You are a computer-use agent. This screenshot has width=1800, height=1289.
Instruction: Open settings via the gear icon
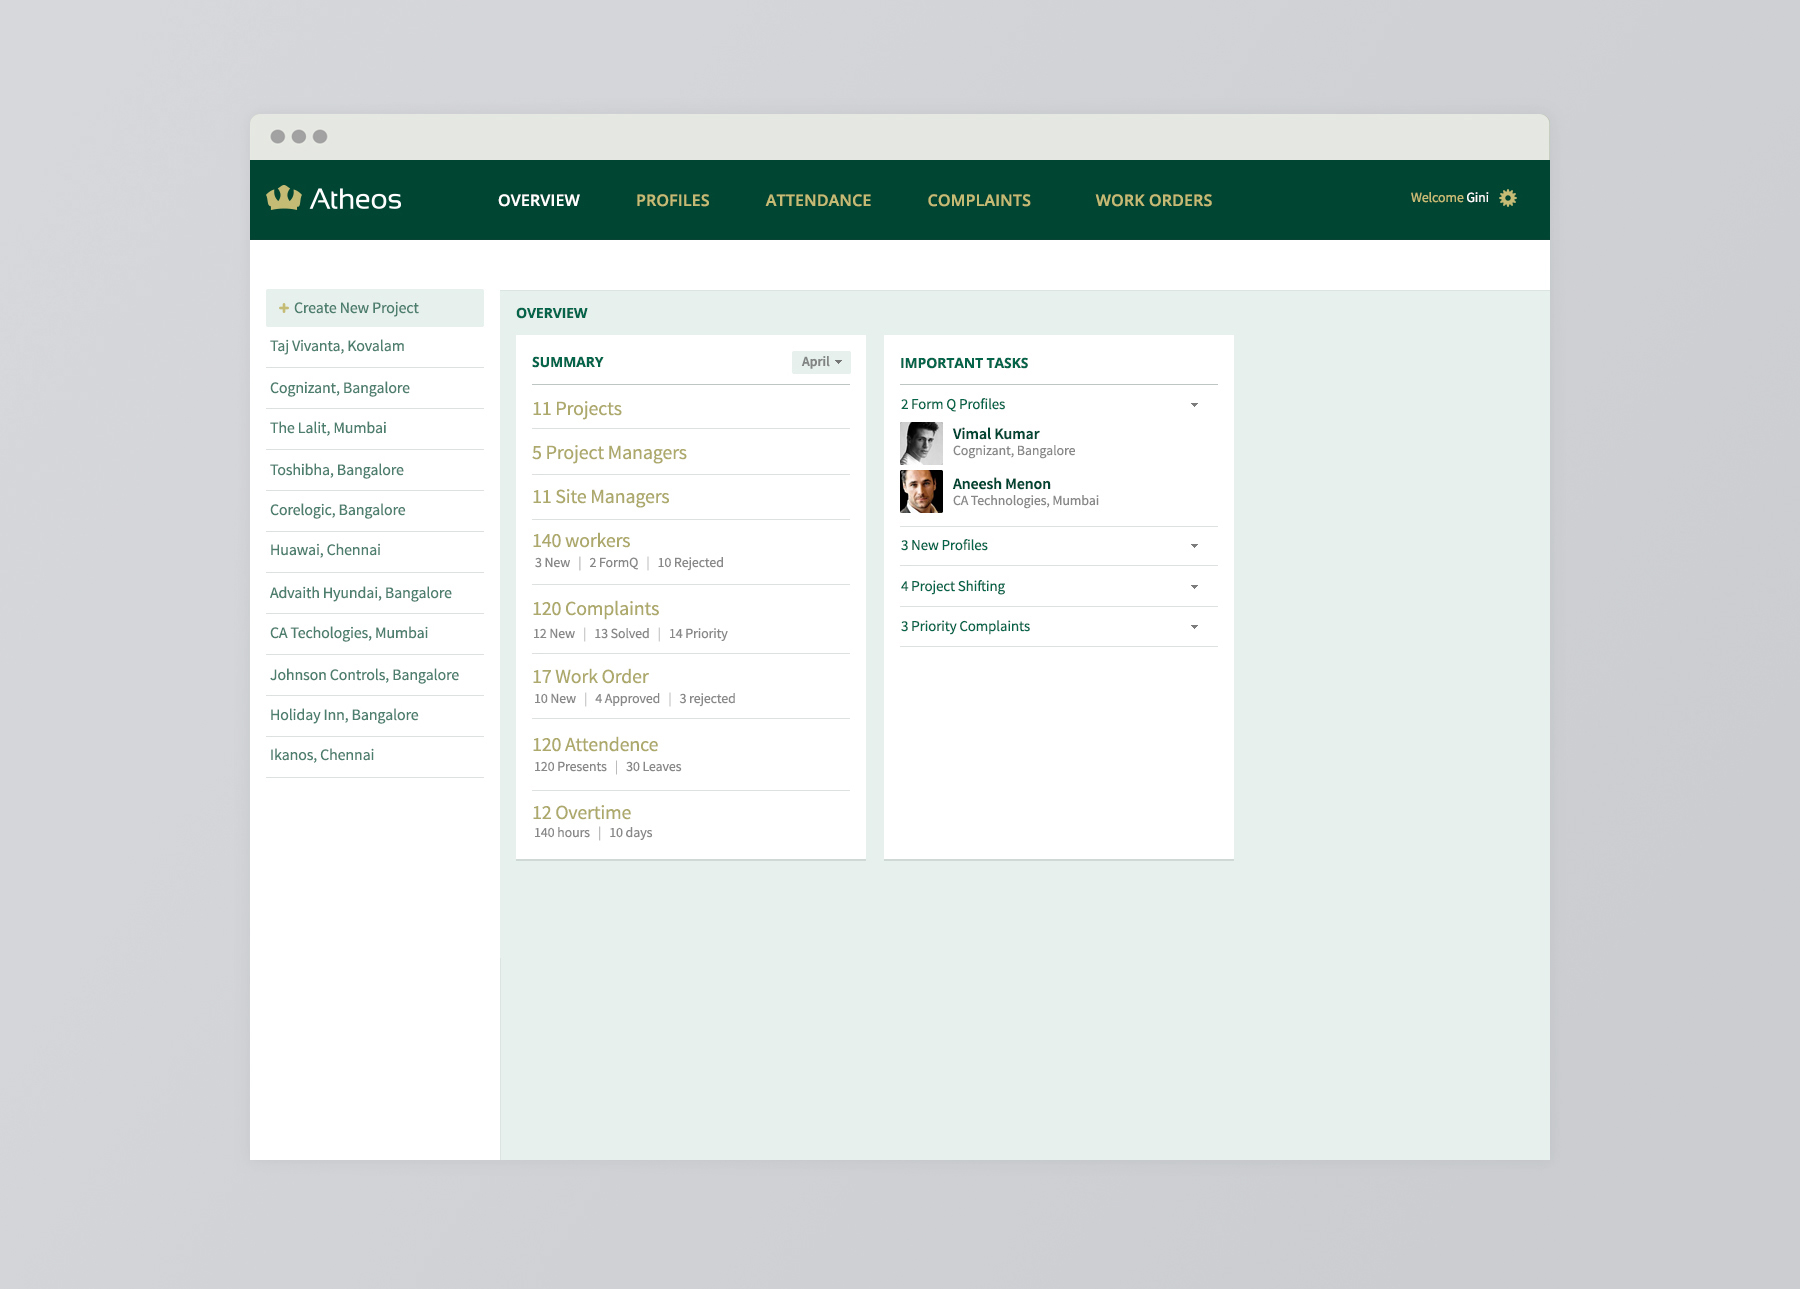1508,198
